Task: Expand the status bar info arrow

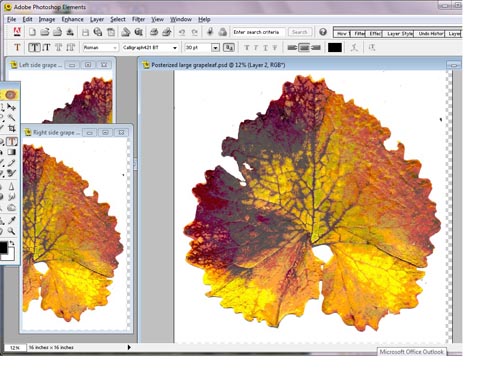Action: (129, 347)
